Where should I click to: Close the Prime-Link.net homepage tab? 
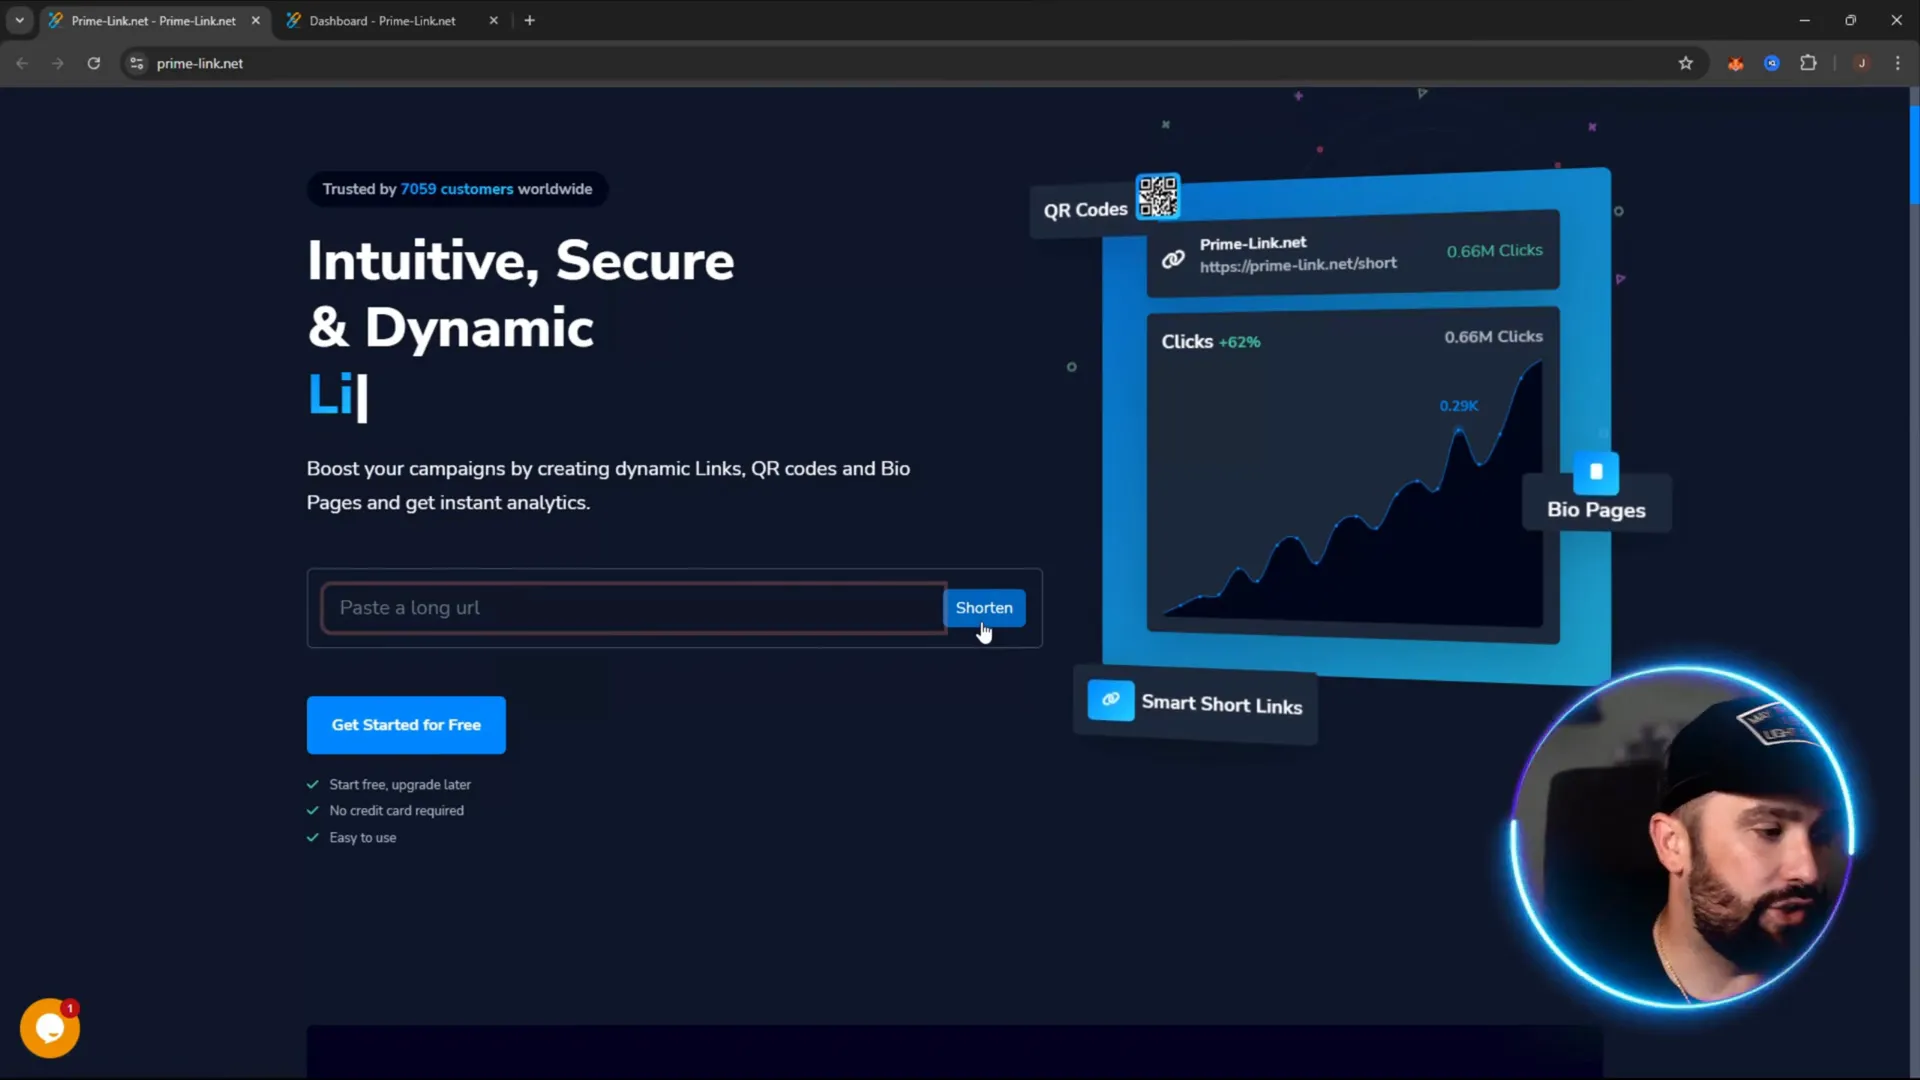[255, 20]
